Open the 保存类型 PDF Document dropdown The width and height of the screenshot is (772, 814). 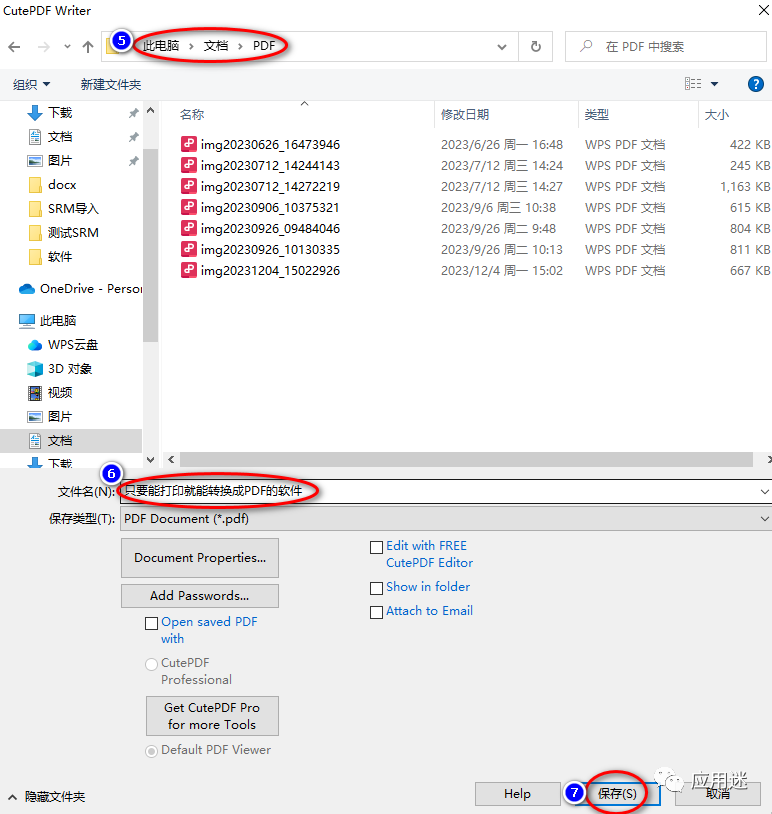pos(446,519)
